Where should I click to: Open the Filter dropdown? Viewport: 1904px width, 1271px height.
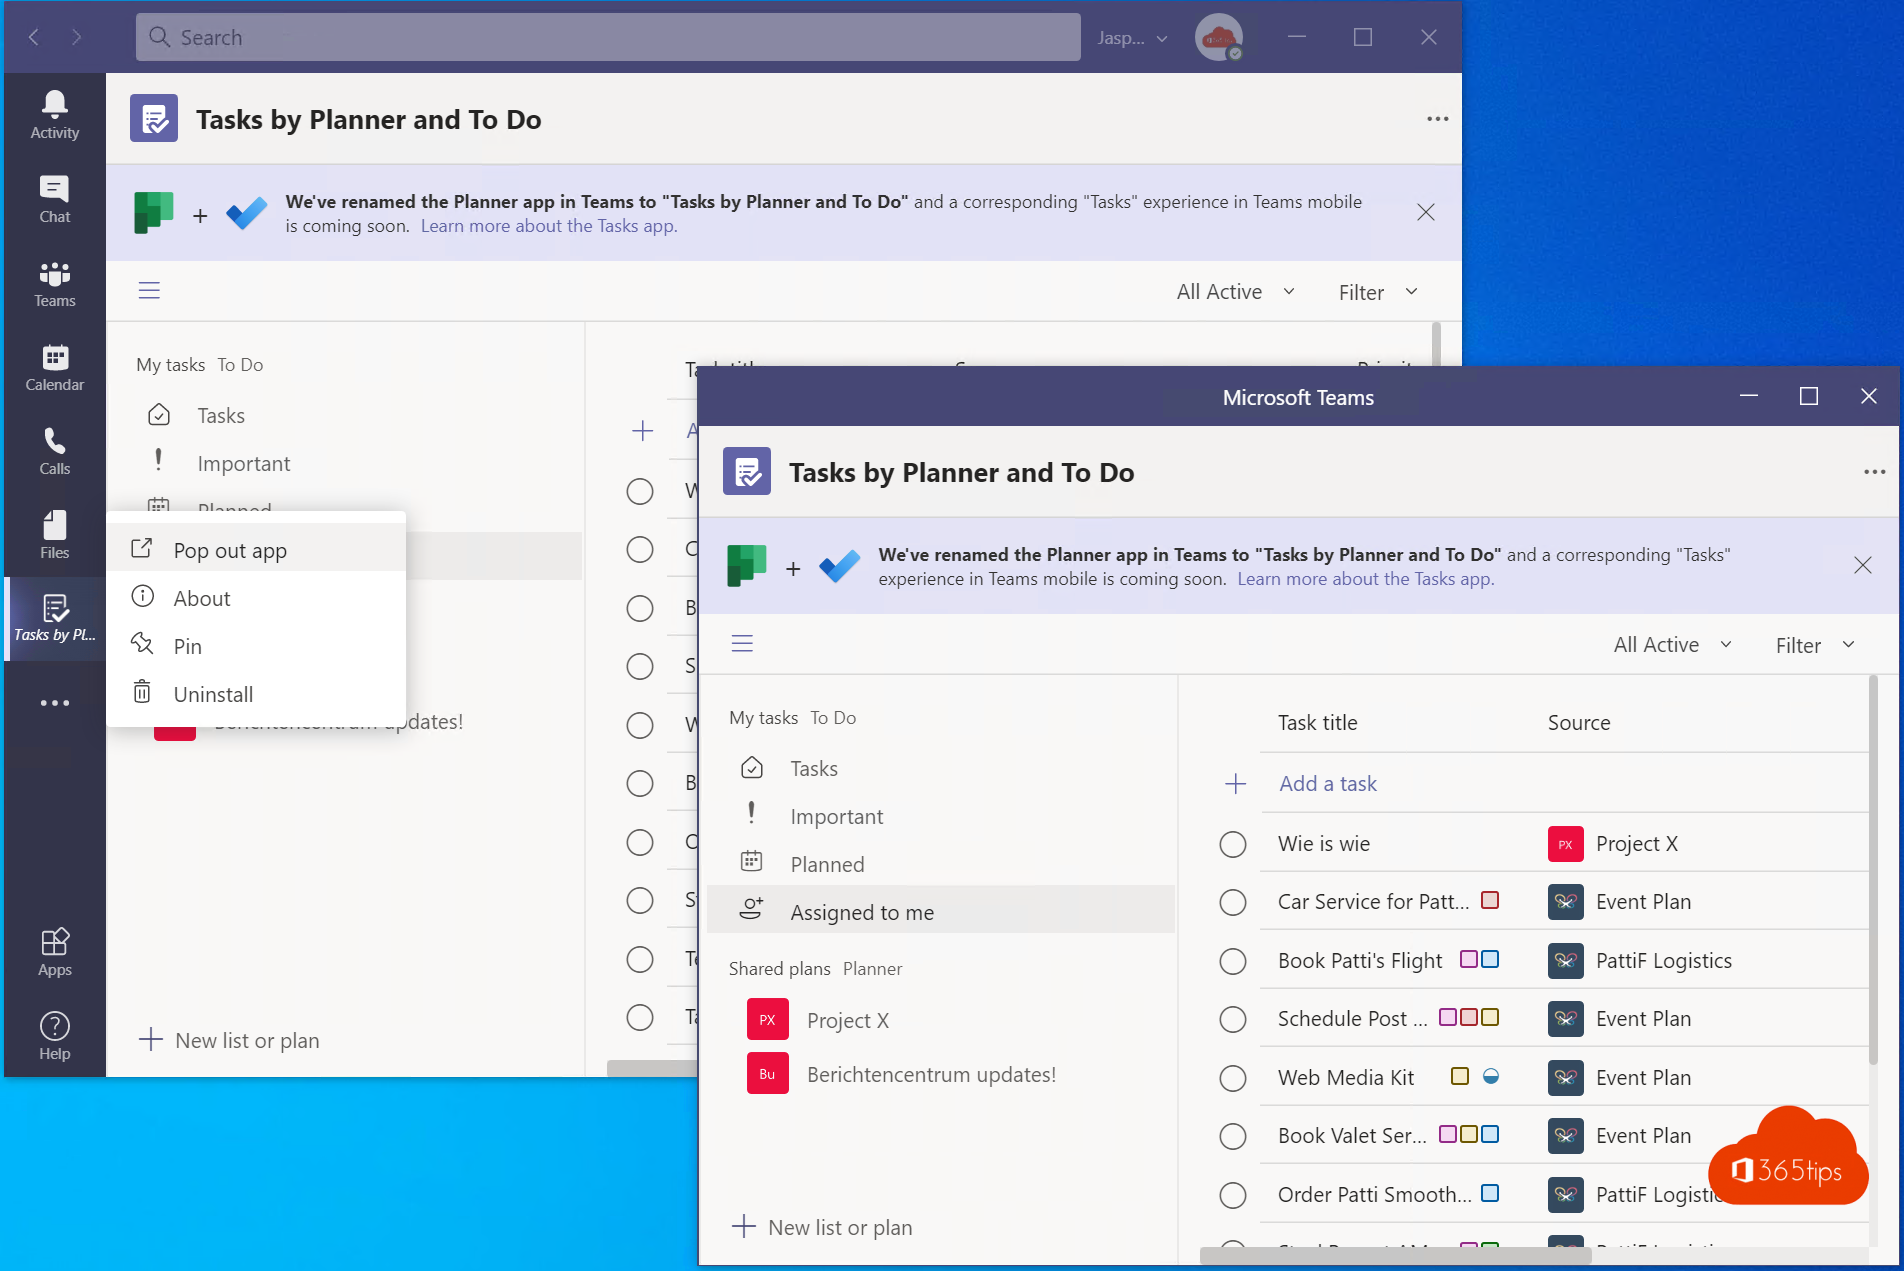click(x=1812, y=644)
